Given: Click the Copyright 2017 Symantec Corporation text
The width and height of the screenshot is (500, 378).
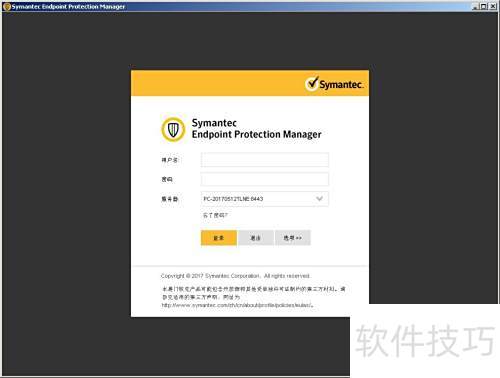Looking at the screenshot, I should [236, 276].
